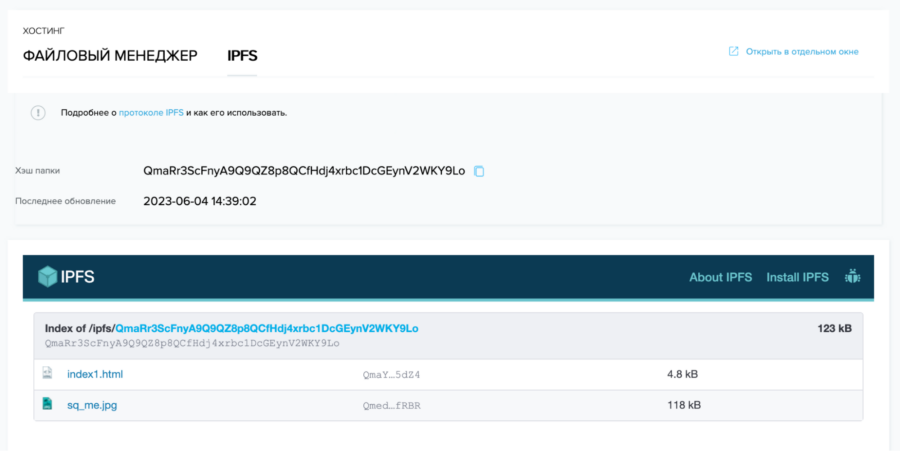Click the 118 kB size value

point(684,405)
